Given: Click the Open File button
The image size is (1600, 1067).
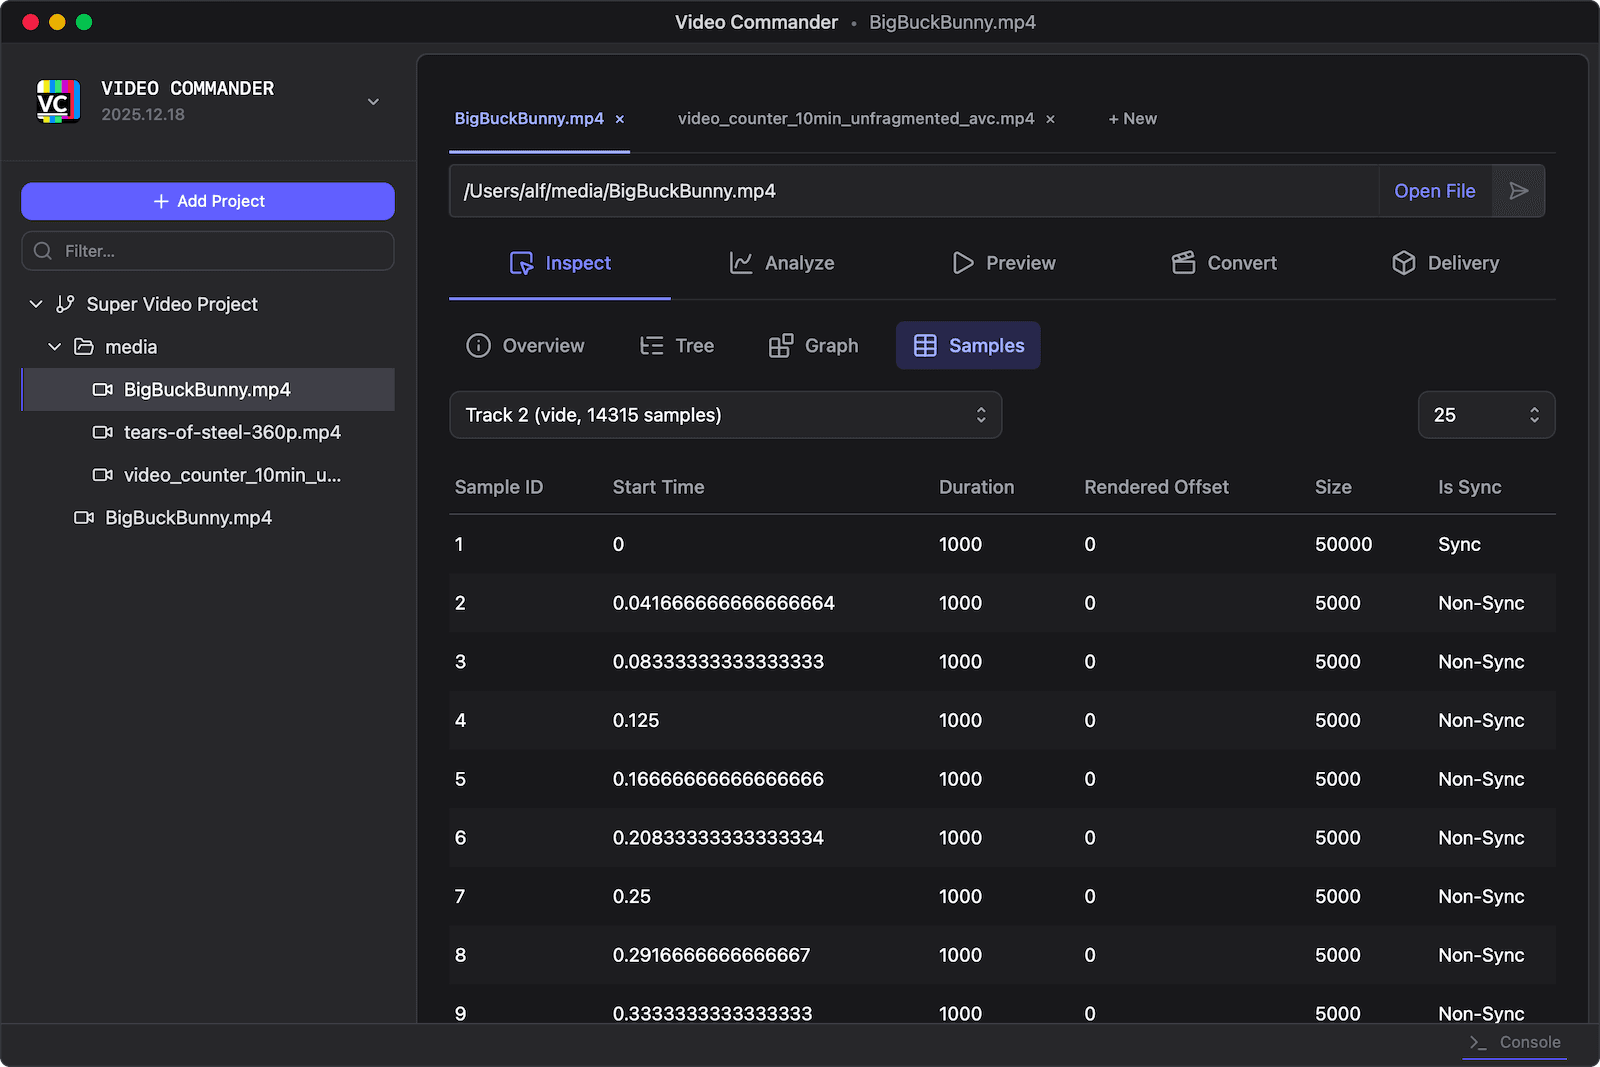Looking at the screenshot, I should (1434, 191).
